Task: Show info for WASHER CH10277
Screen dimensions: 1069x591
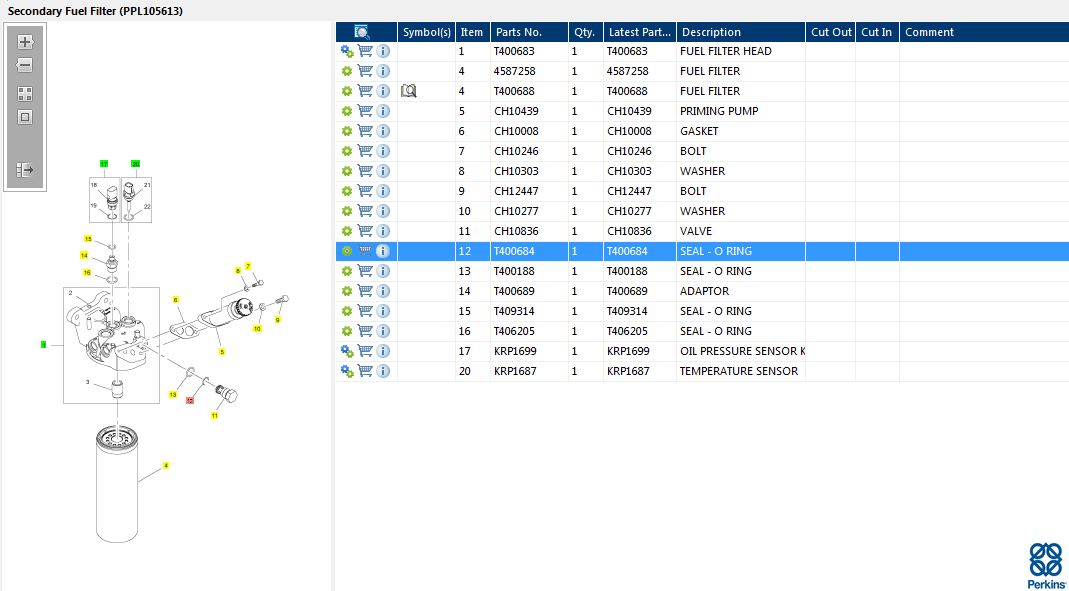Action: (x=383, y=211)
